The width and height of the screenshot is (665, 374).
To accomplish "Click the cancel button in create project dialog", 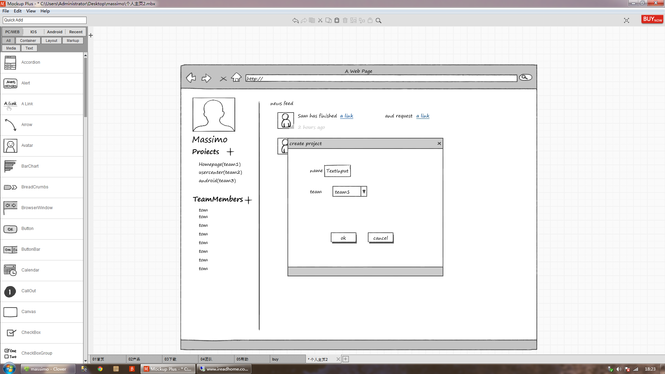I will (380, 238).
